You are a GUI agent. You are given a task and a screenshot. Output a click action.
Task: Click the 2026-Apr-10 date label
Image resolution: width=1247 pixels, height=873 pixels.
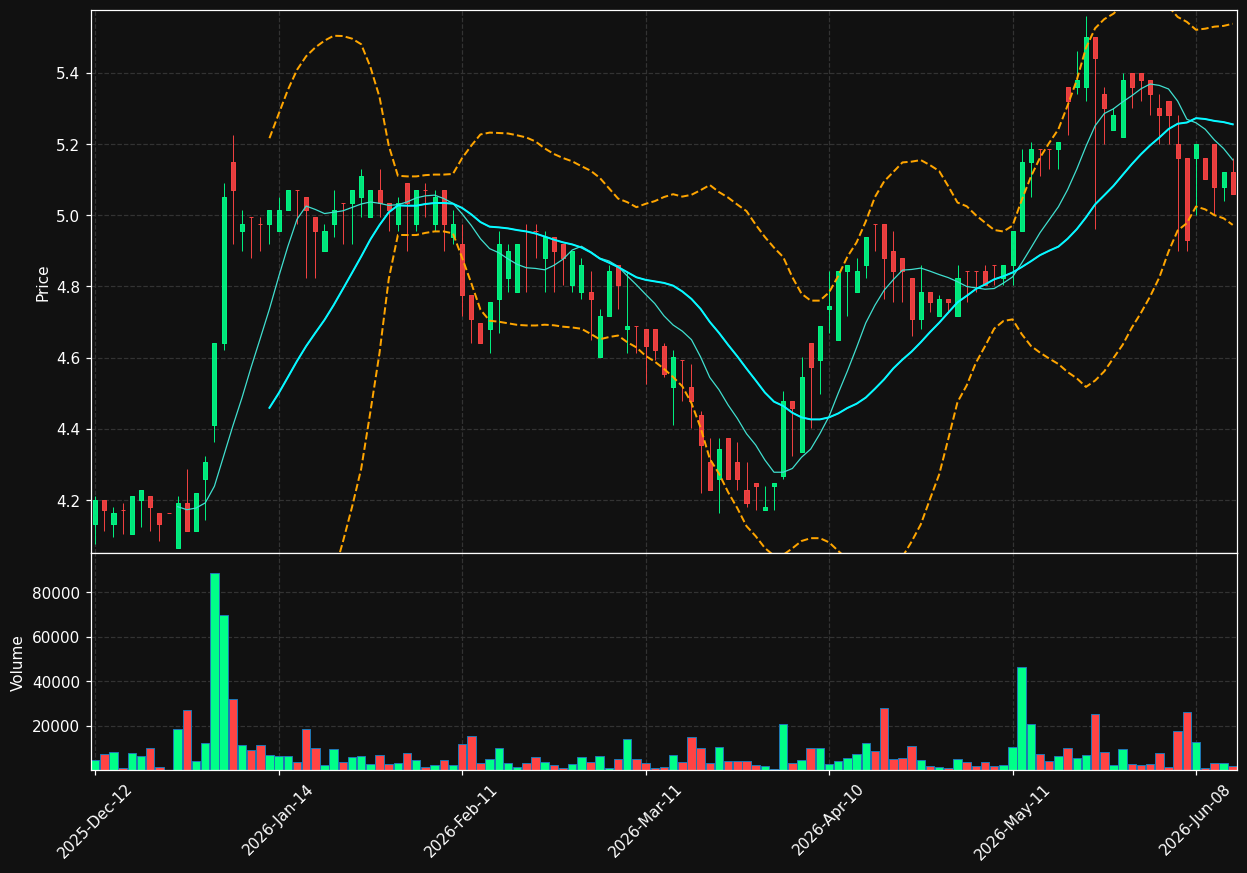tap(828, 821)
